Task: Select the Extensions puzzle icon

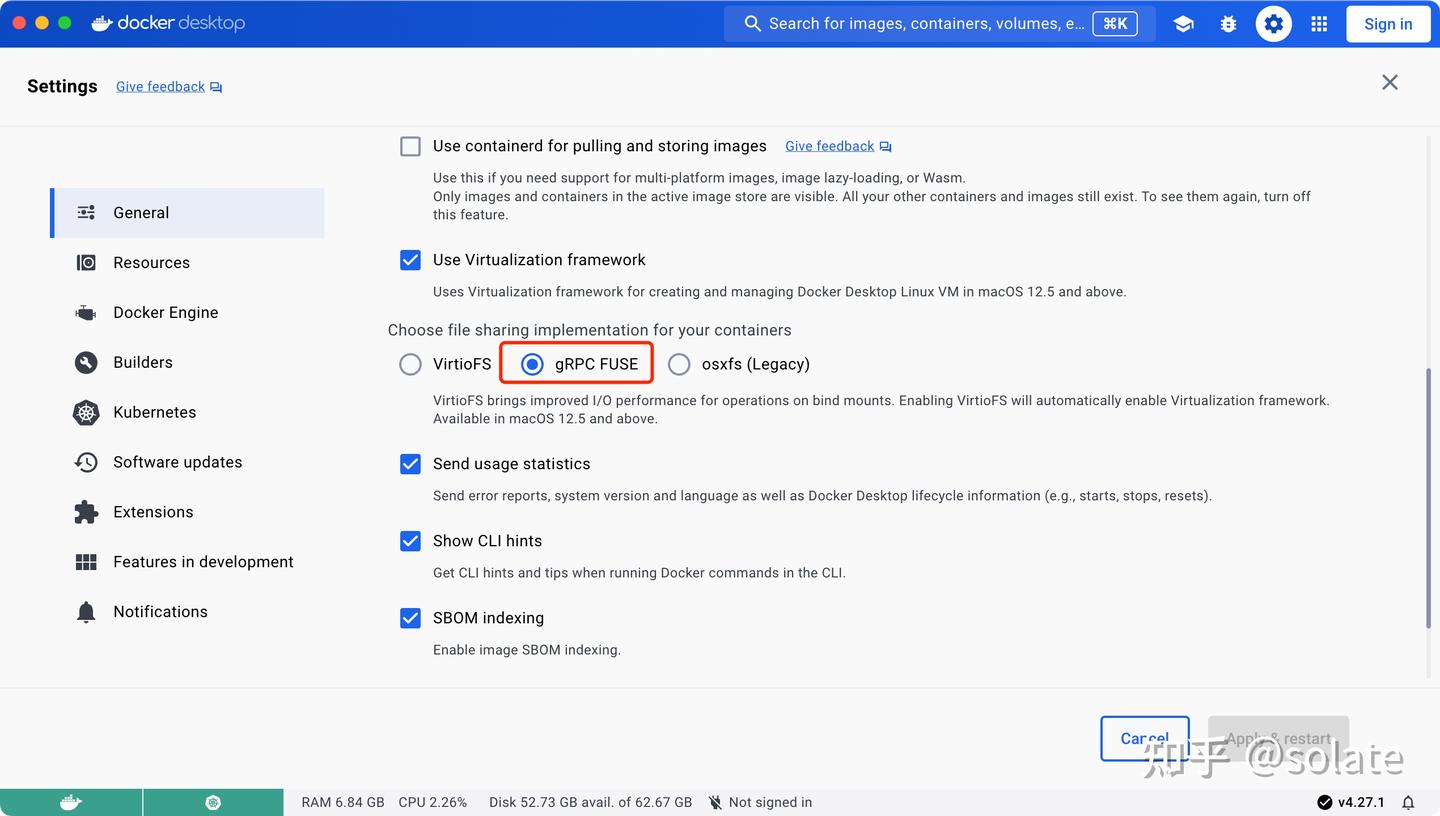Action: 86,511
